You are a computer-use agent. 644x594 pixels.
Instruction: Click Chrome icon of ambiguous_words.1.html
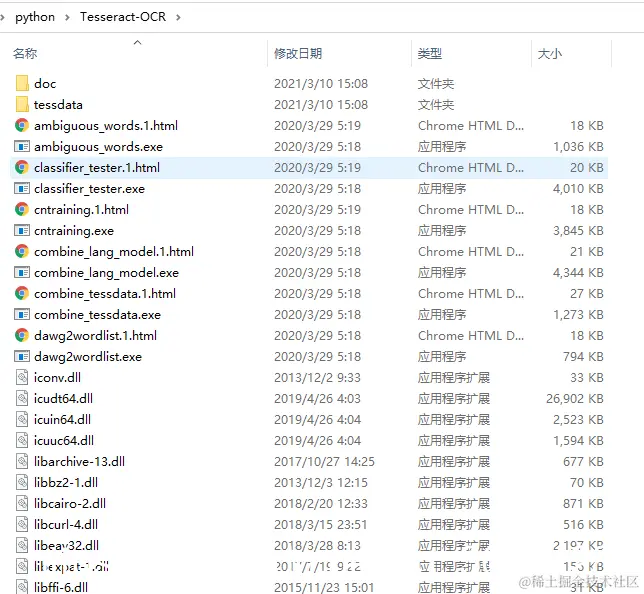[22, 125]
